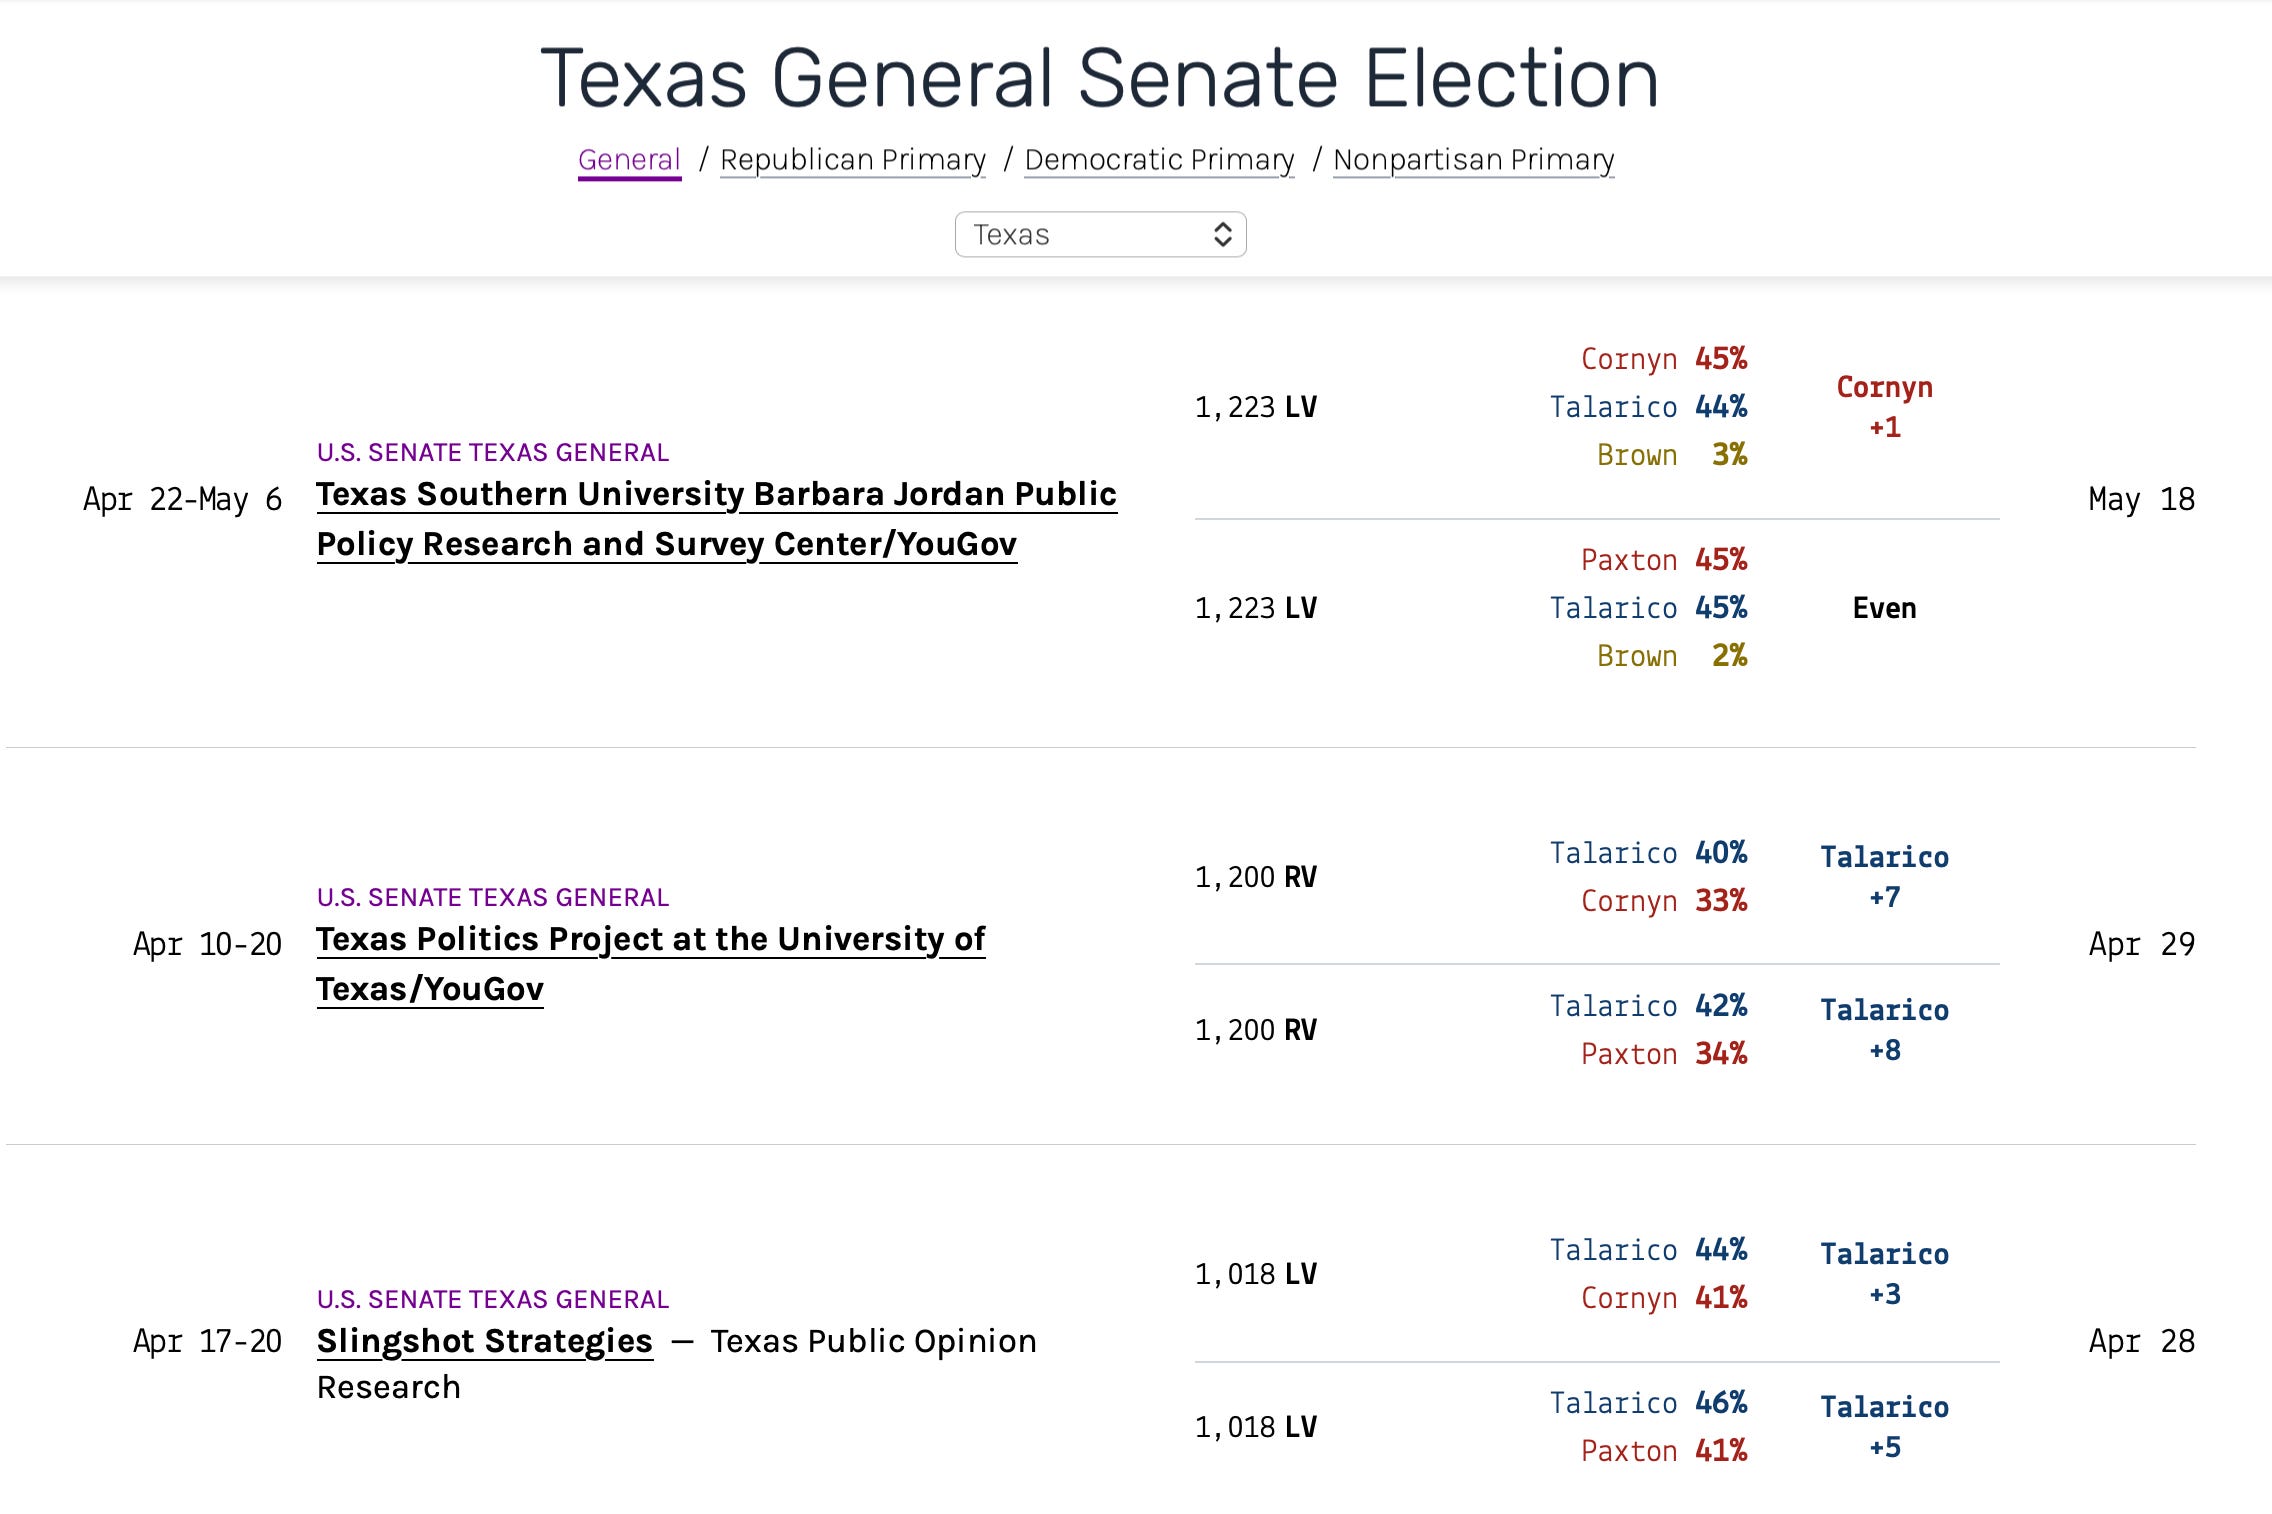Click the date range 'Apr 10-20'

coord(208,944)
